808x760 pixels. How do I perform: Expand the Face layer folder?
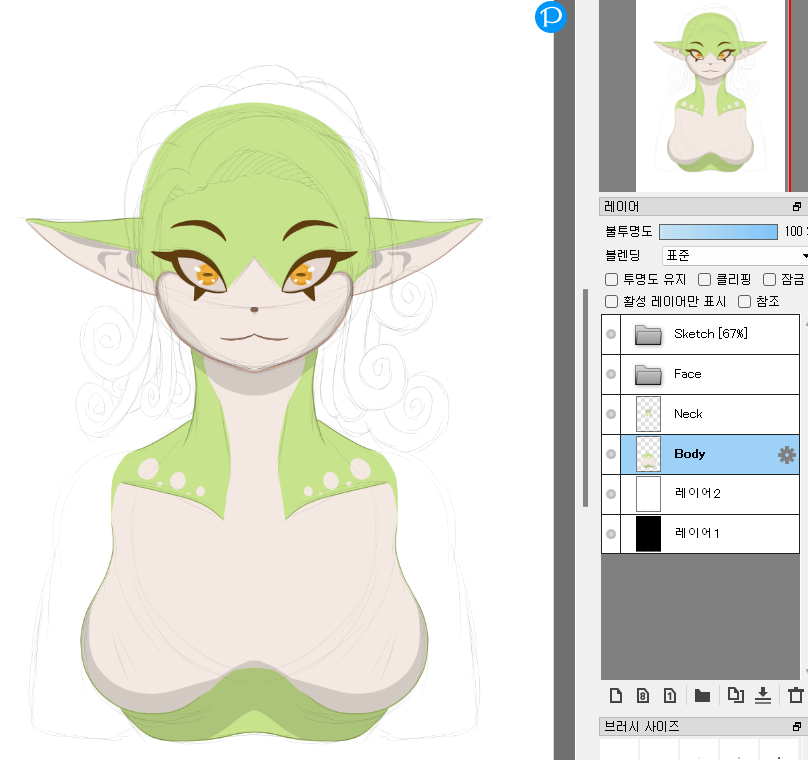click(649, 374)
